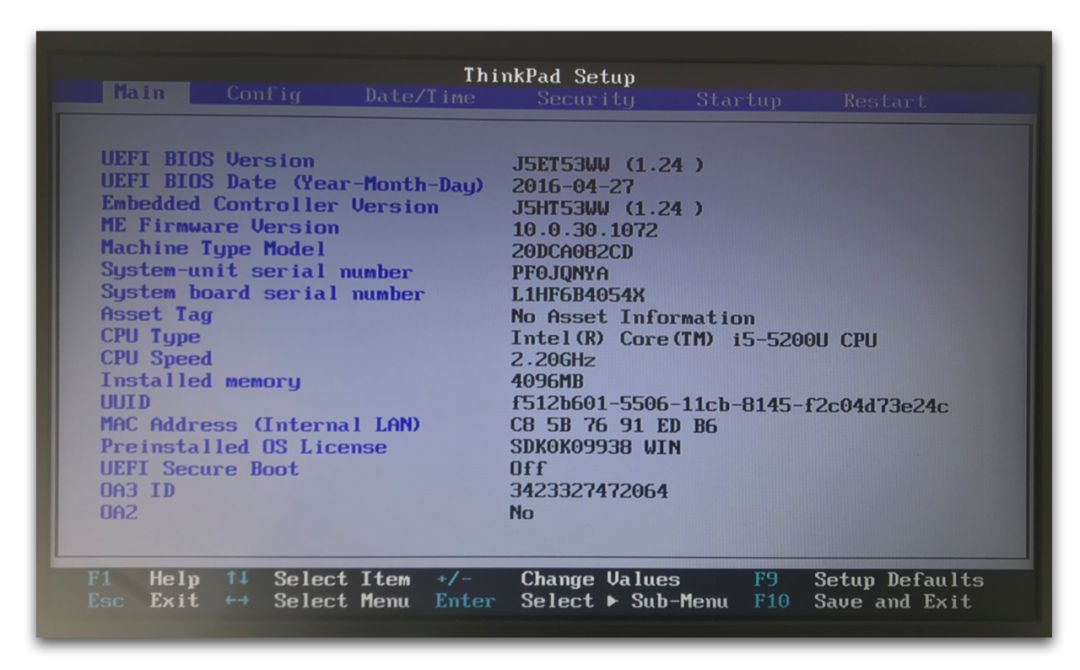Click the 2.20GHz value
This screenshot has height=670, width=1080.
[x=553, y=359]
